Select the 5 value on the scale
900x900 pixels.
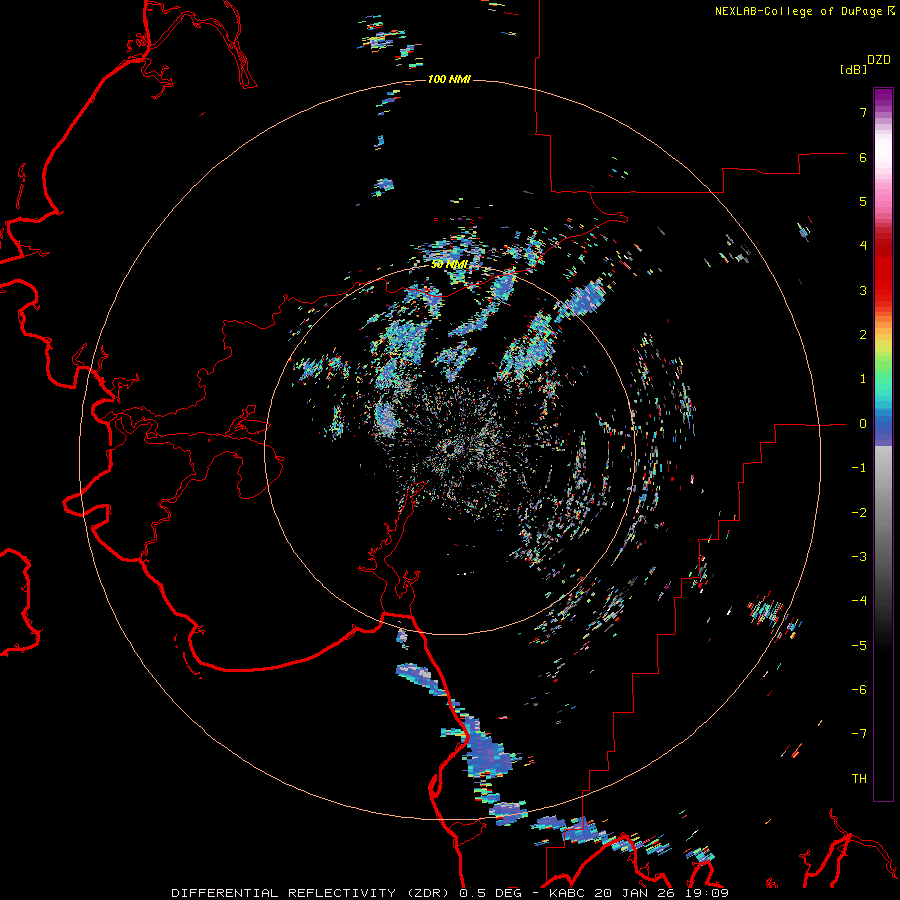[x=863, y=201]
